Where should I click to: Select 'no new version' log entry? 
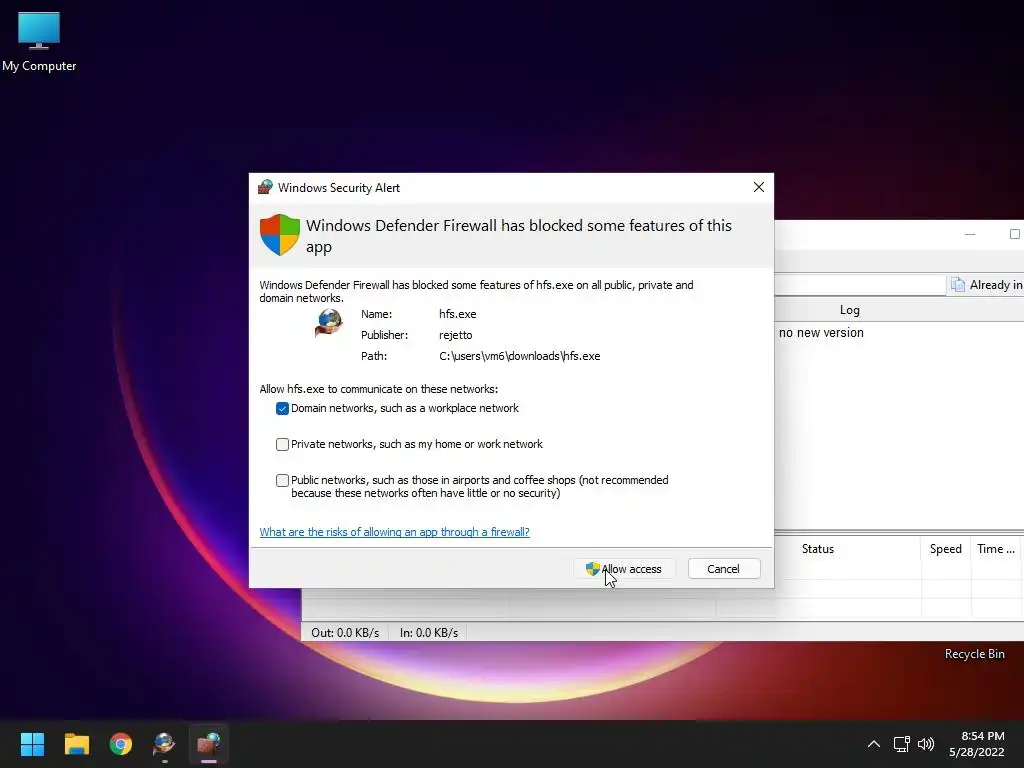[x=821, y=332]
